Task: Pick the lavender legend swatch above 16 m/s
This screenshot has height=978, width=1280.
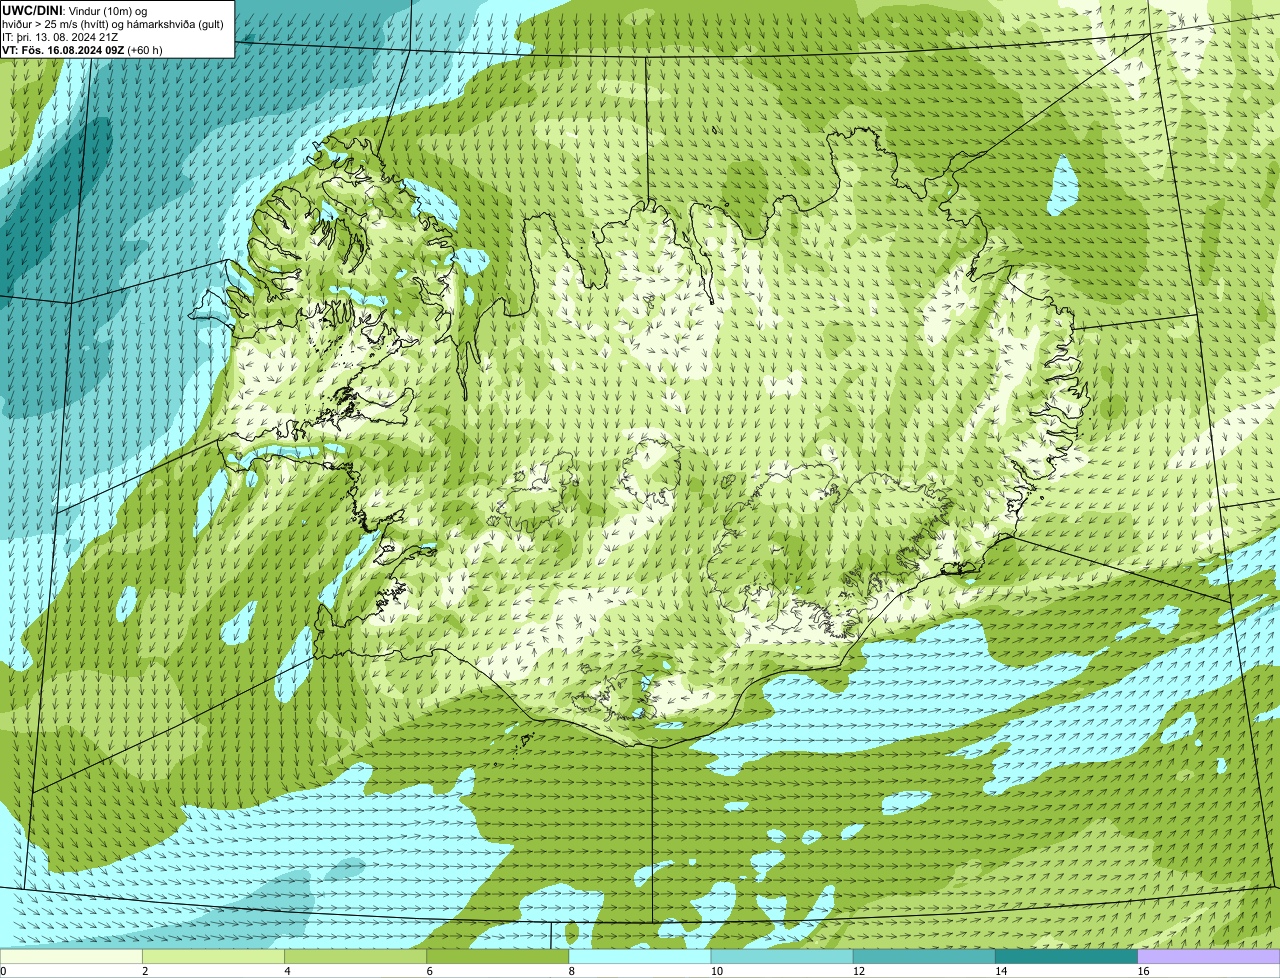Action: click(1209, 957)
